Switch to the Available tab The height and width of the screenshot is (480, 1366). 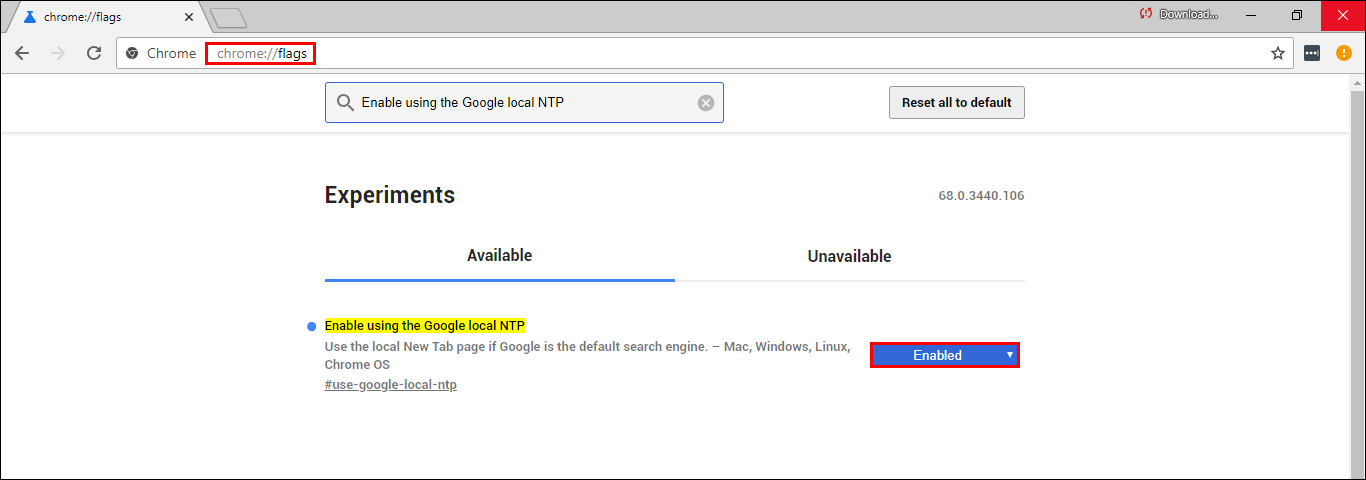coord(500,256)
